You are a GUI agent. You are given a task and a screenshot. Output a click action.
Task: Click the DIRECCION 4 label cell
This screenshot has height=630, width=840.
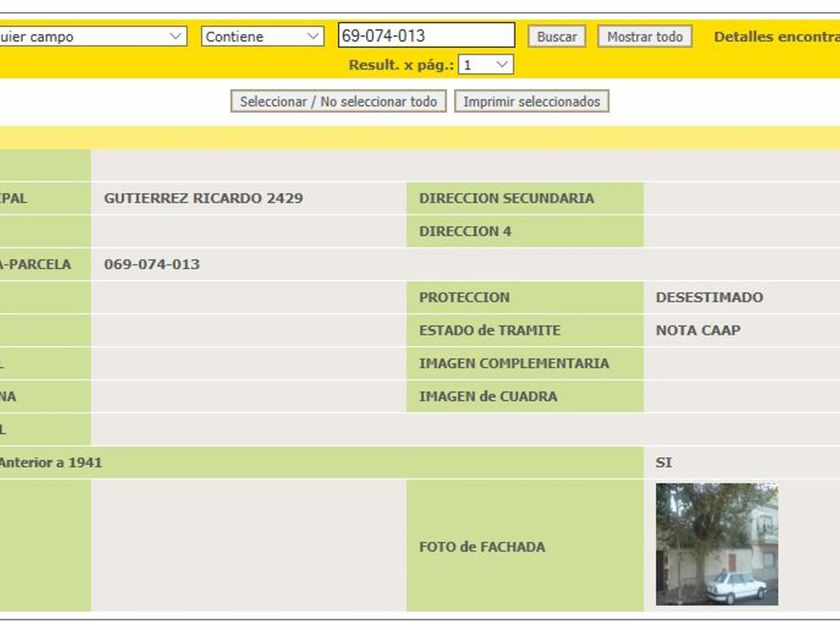tap(525, 231)
